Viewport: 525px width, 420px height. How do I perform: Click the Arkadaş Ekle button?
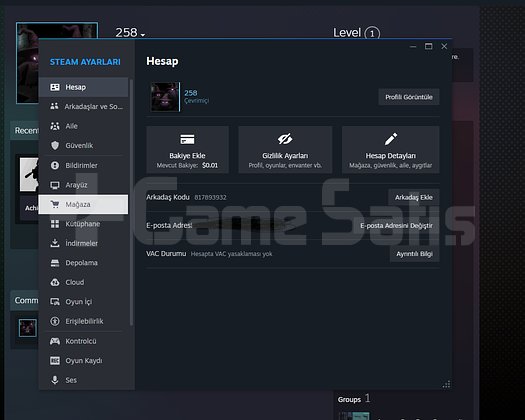click(x=414, y=197)
